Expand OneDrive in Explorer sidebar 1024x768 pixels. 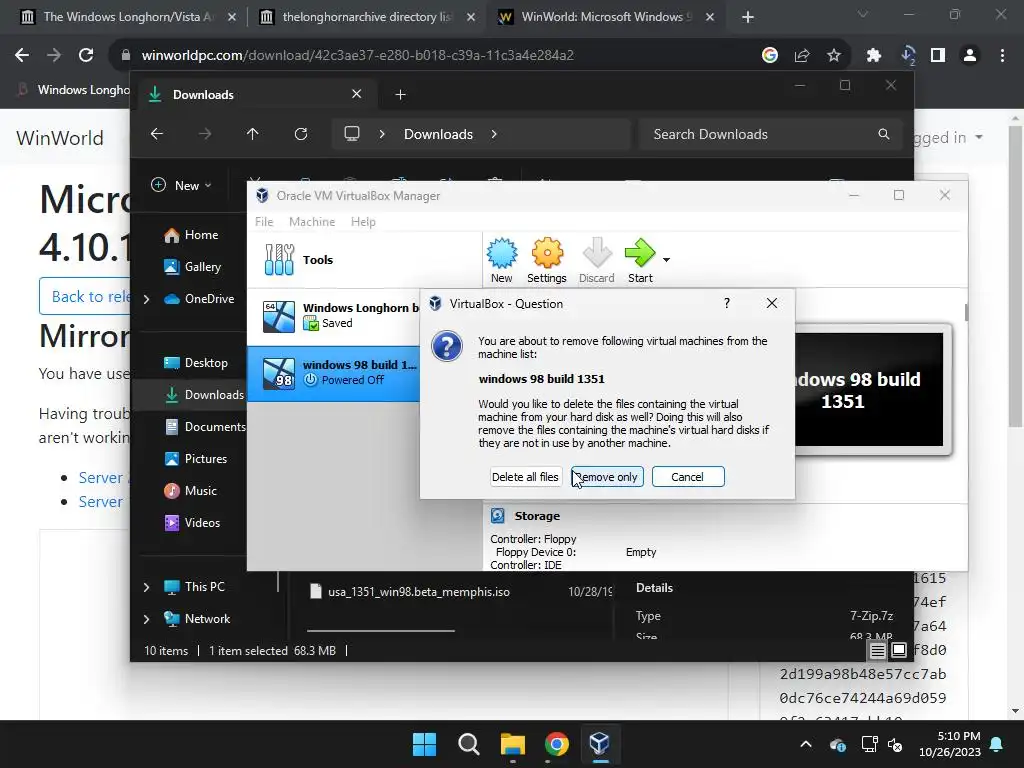(146, 299)
